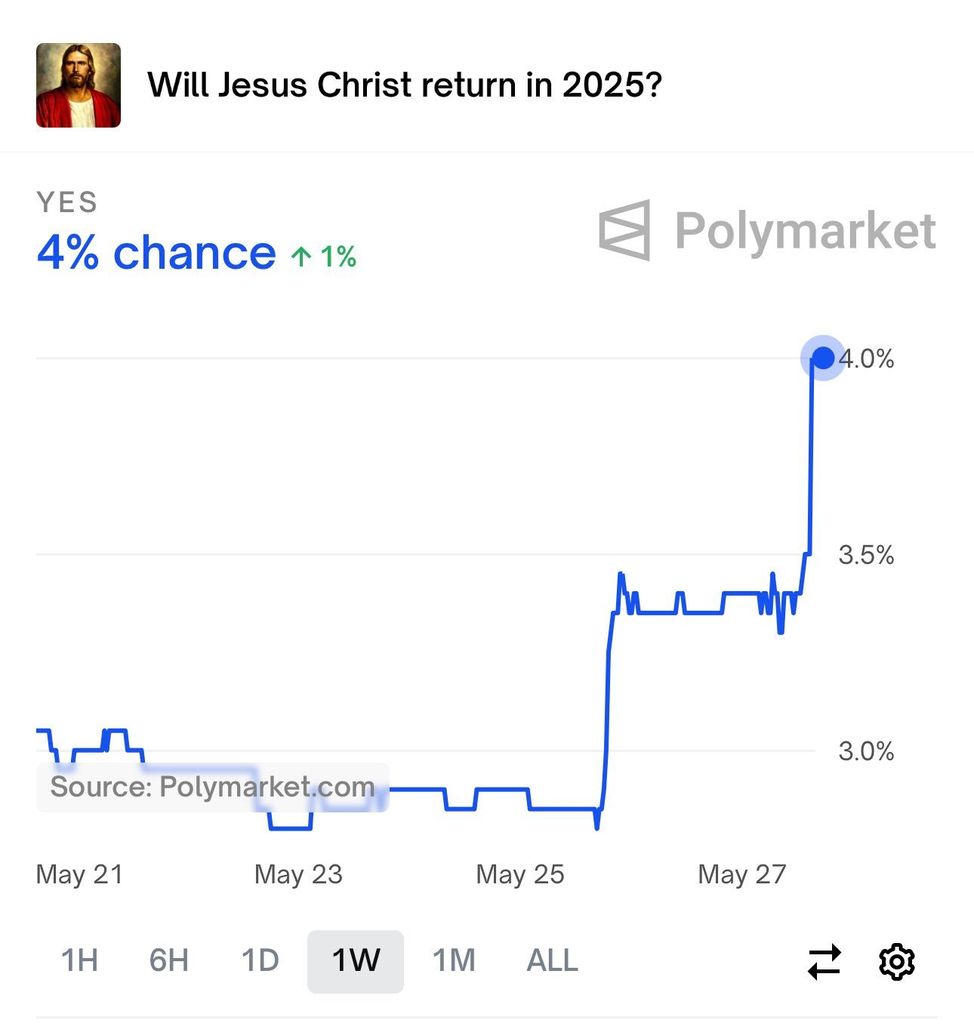The image size is (974, 1024).
Task: Select the 1W time range
Action: (355, 961)
